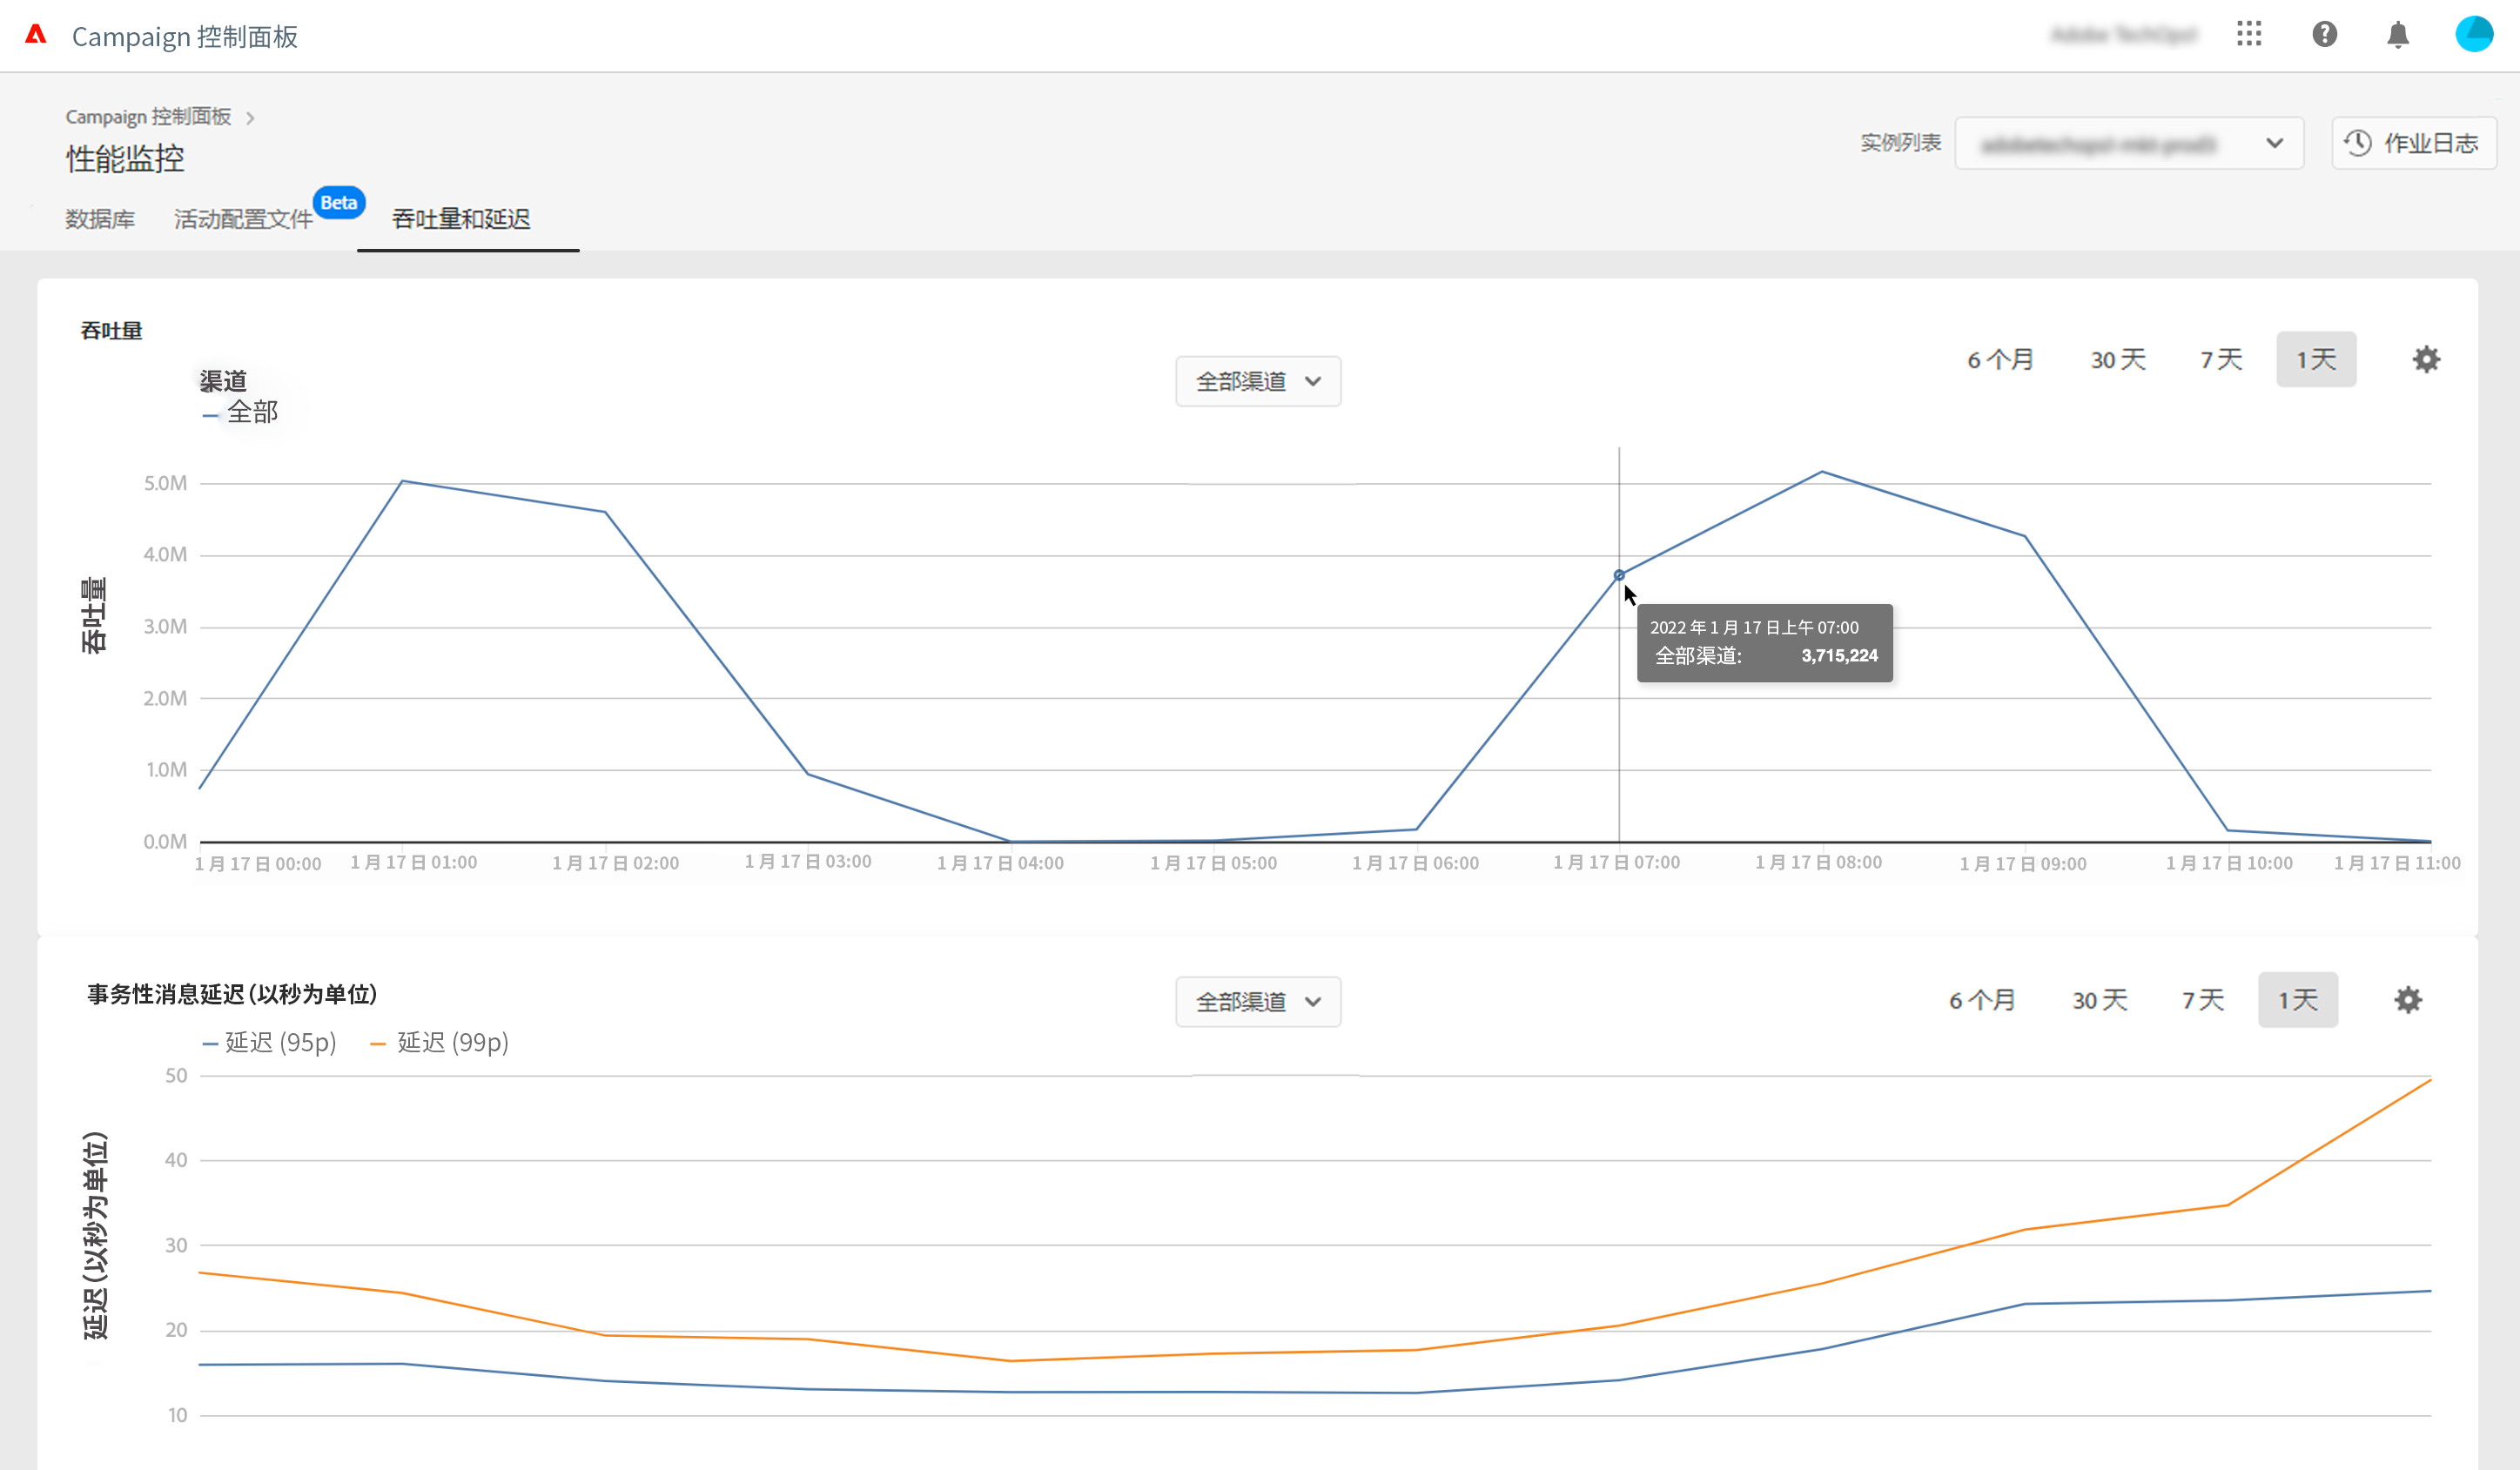Open the help question mark icon
Viewport: 2520px width, 1470px height.
(2325, 35)
